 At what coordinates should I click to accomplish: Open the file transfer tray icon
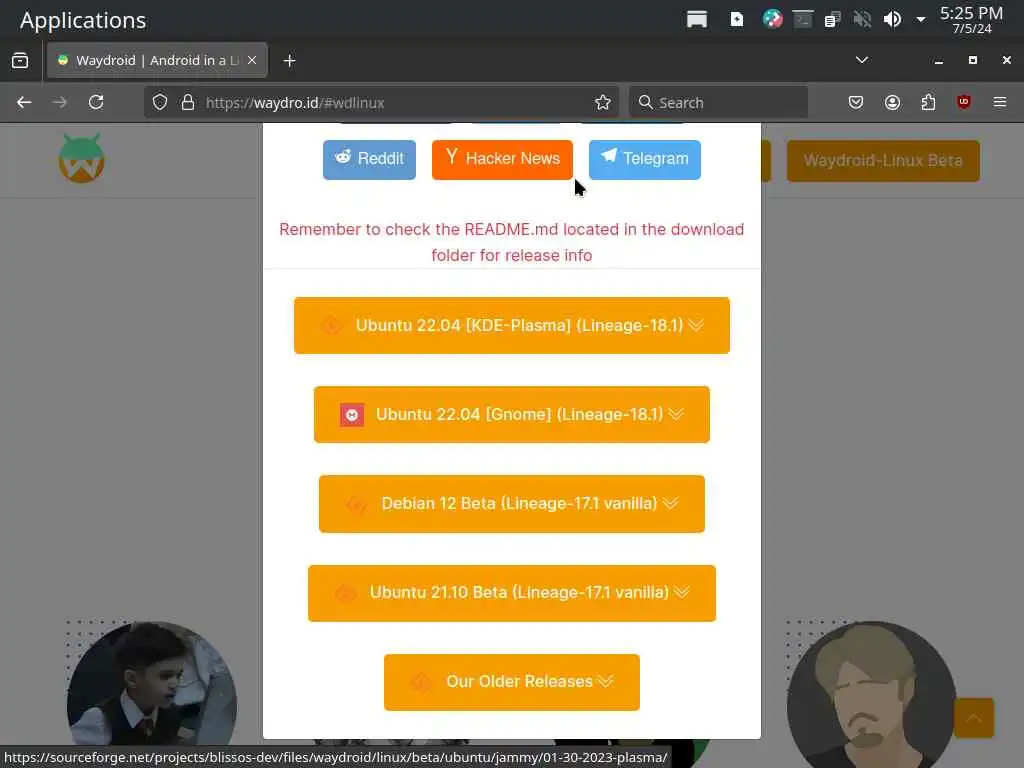(x=736, y=20)
